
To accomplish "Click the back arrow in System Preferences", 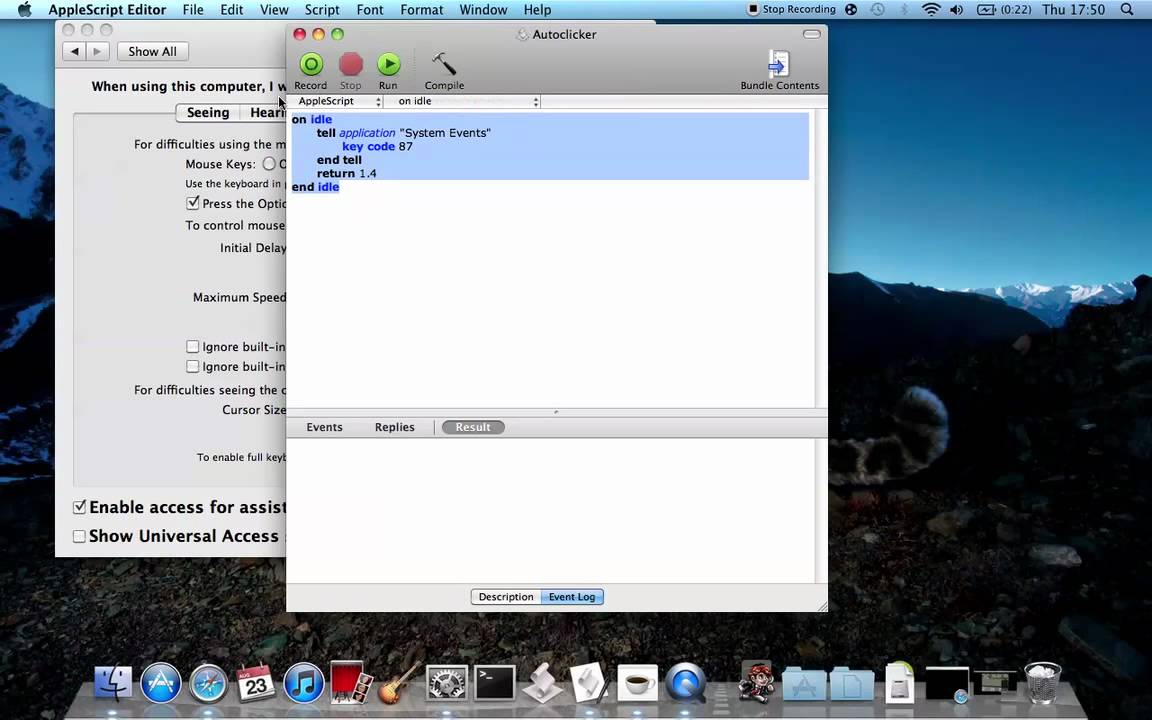I will tap(74, 51).
